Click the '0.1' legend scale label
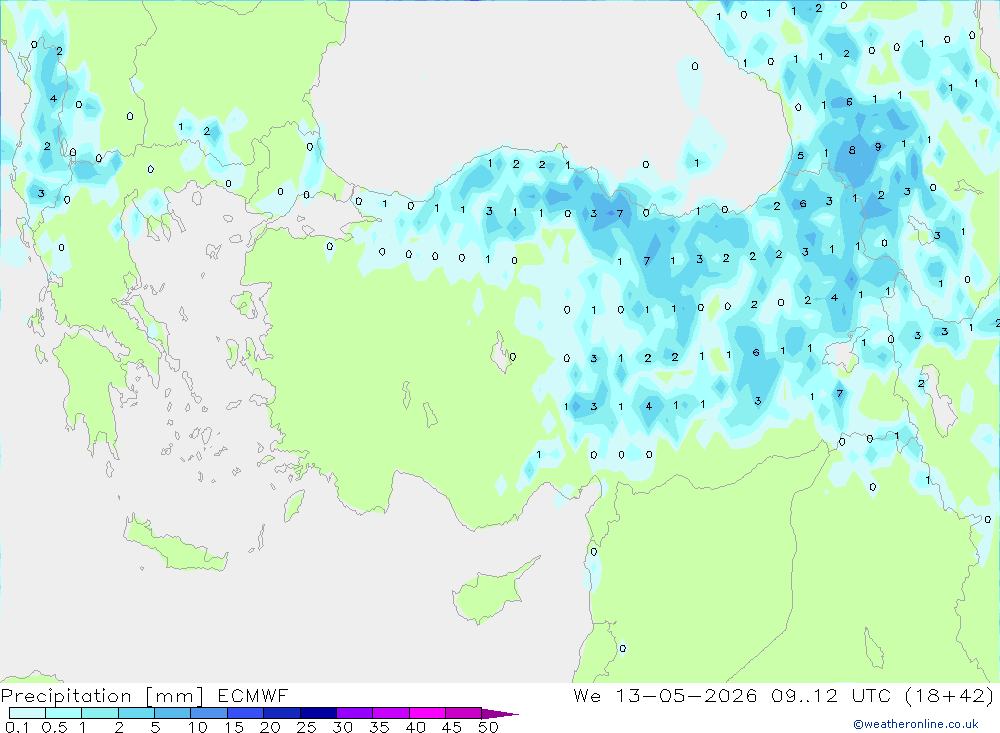 click(17, 727)
